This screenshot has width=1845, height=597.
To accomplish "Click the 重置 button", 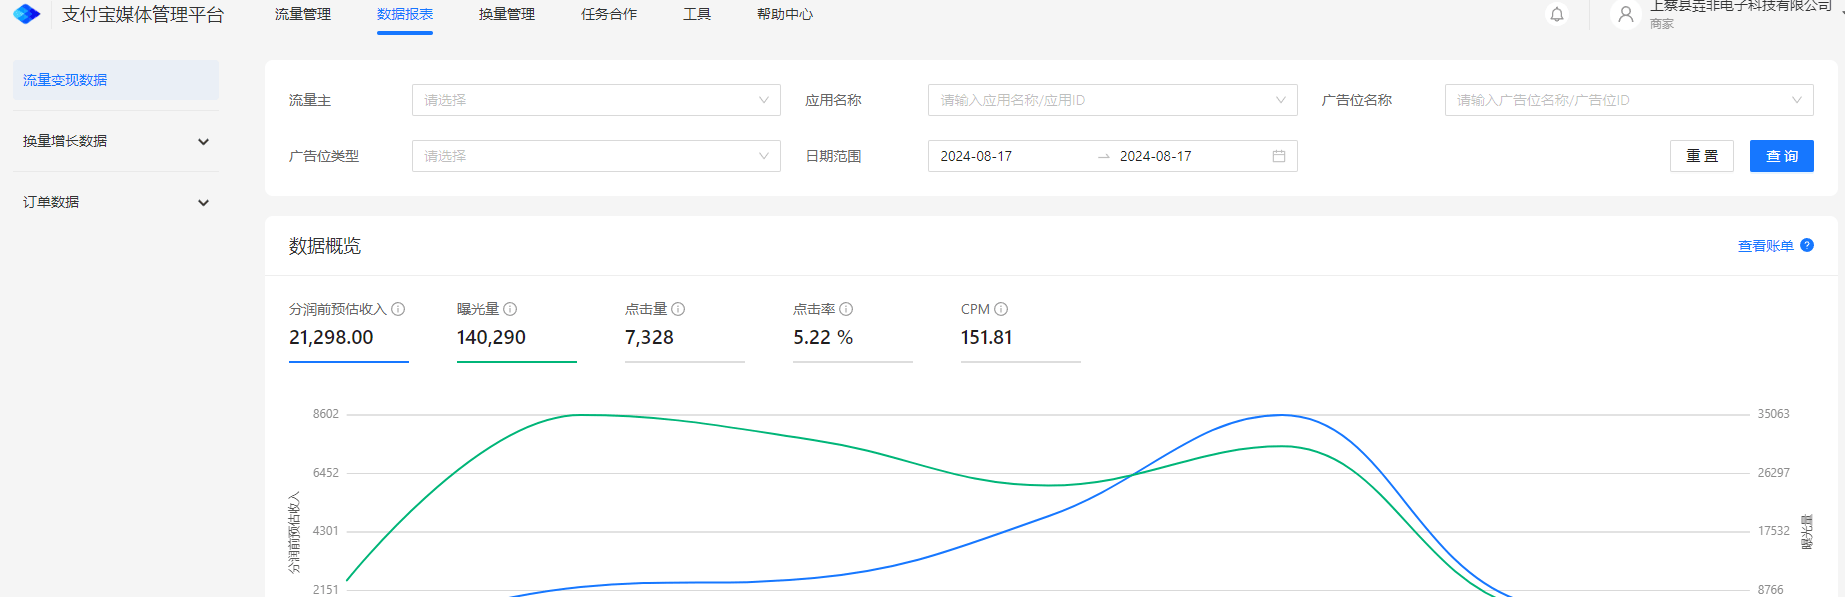I will click(x=1701, y=156).
